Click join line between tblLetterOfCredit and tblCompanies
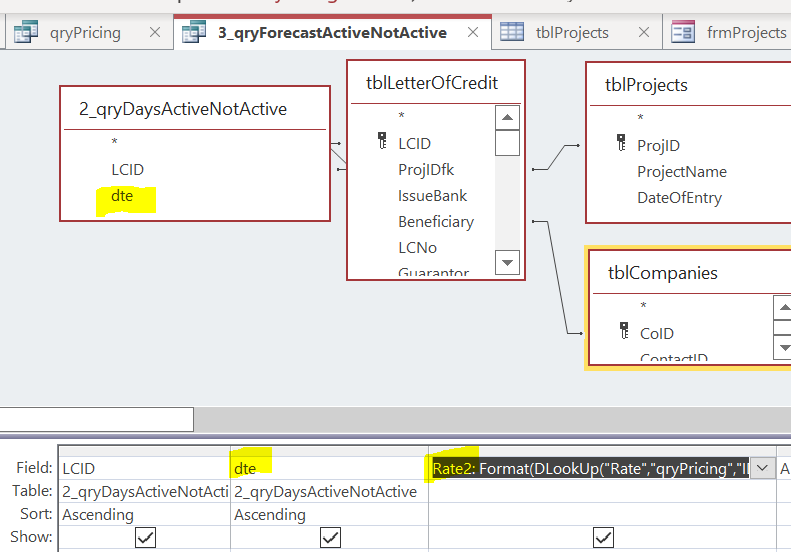The width and height of the screenshot is (791, 552). [557, 278]
